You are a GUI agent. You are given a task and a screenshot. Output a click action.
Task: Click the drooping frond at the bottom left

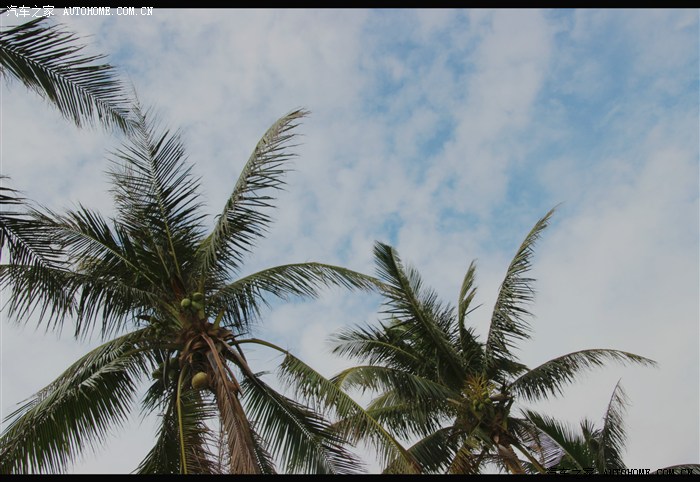(x=60, y=410)
